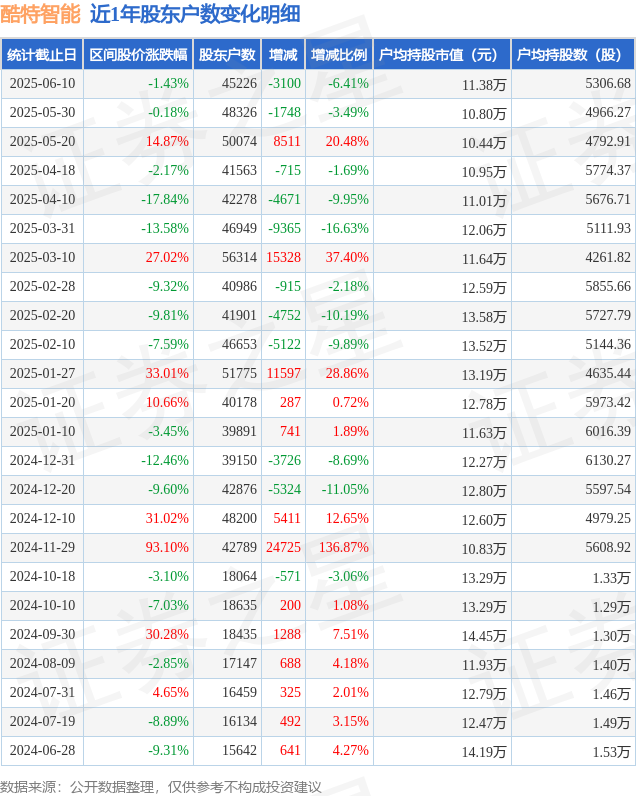
Task: Select the 2024-06-28 date cell
Action: (x=42, y=750)
